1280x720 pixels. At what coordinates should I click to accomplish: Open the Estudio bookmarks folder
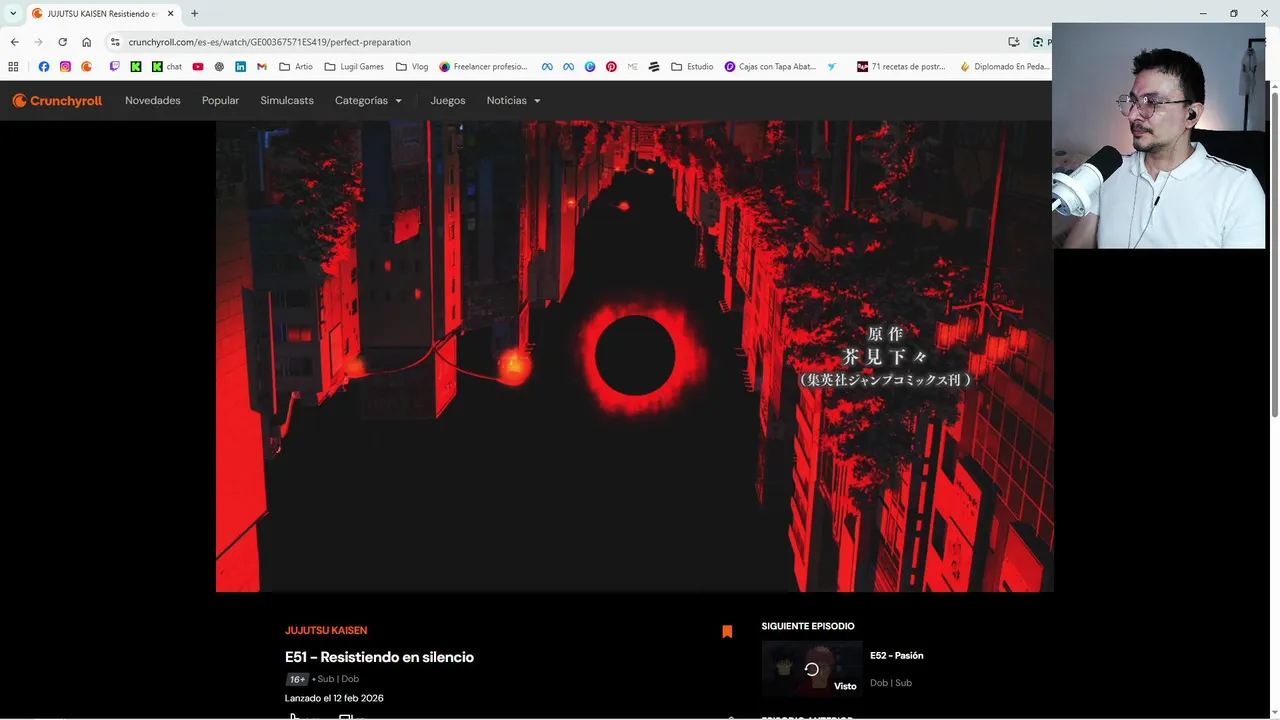692,67
